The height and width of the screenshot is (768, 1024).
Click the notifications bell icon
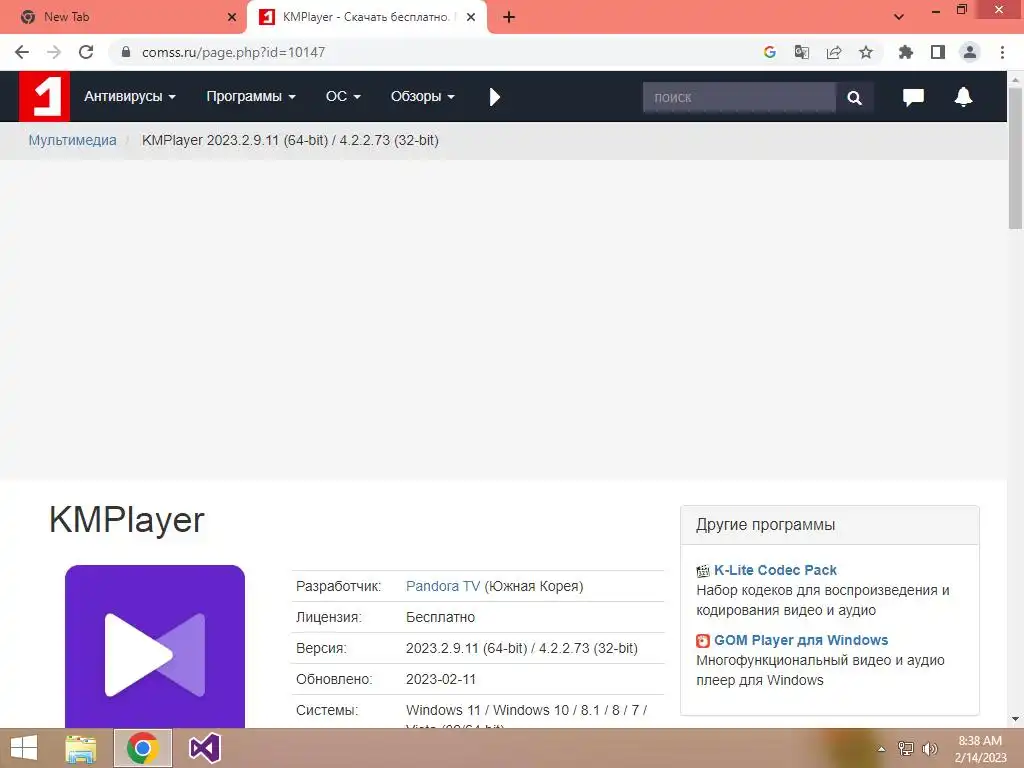click(x=963, y=97)
